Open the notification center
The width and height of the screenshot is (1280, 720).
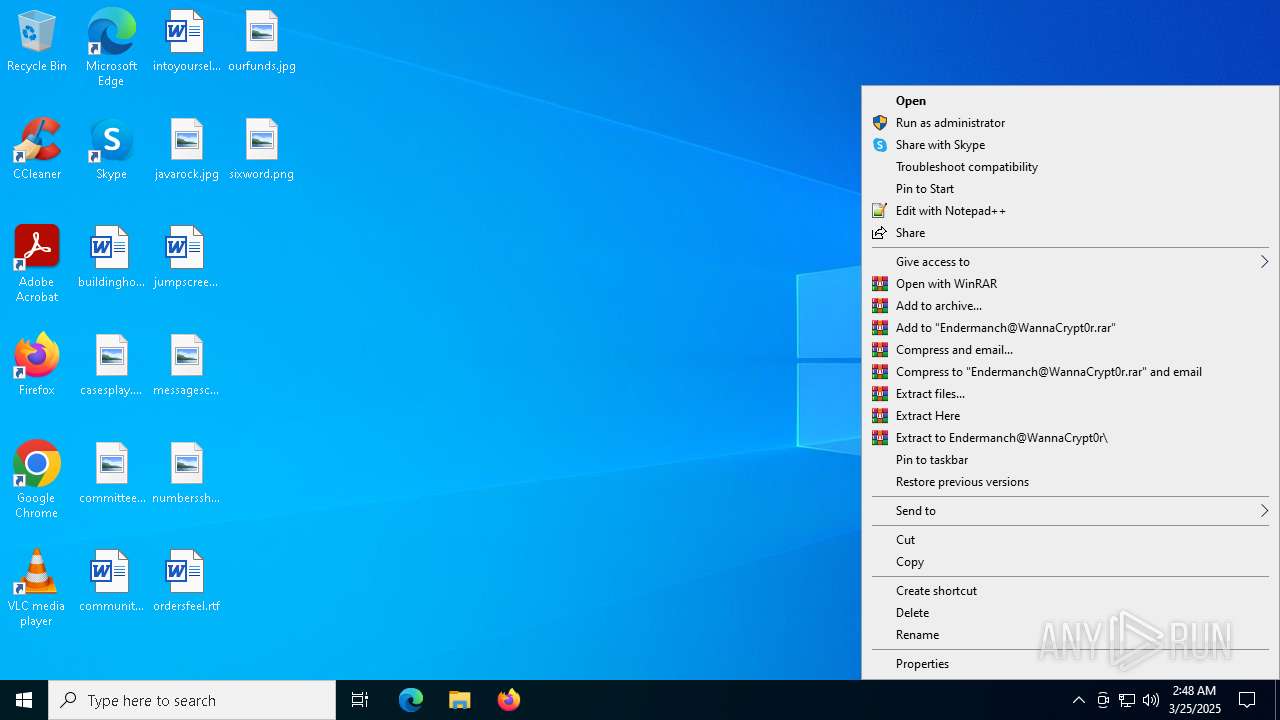[1248, 700]
